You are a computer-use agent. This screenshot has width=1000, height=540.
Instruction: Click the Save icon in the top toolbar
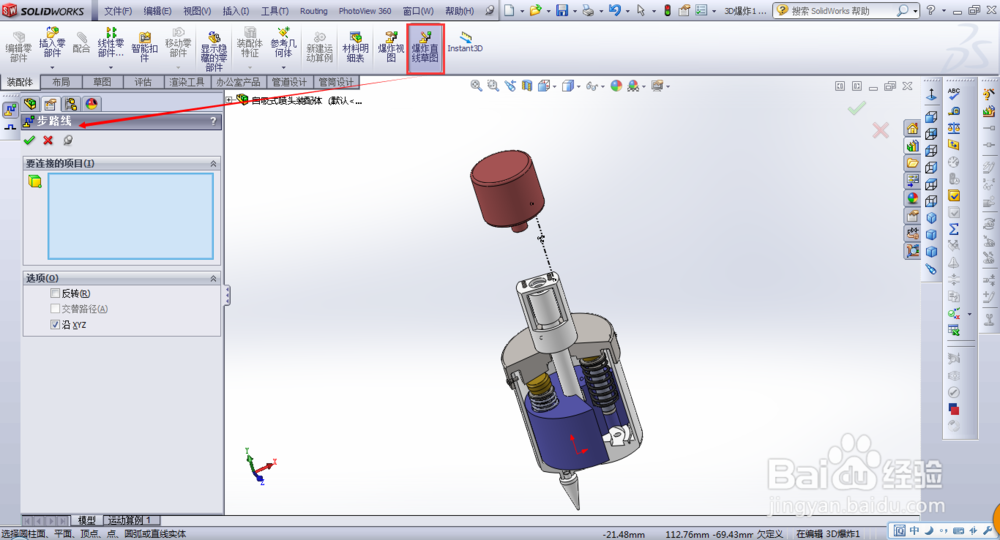[x=561, y=10]
